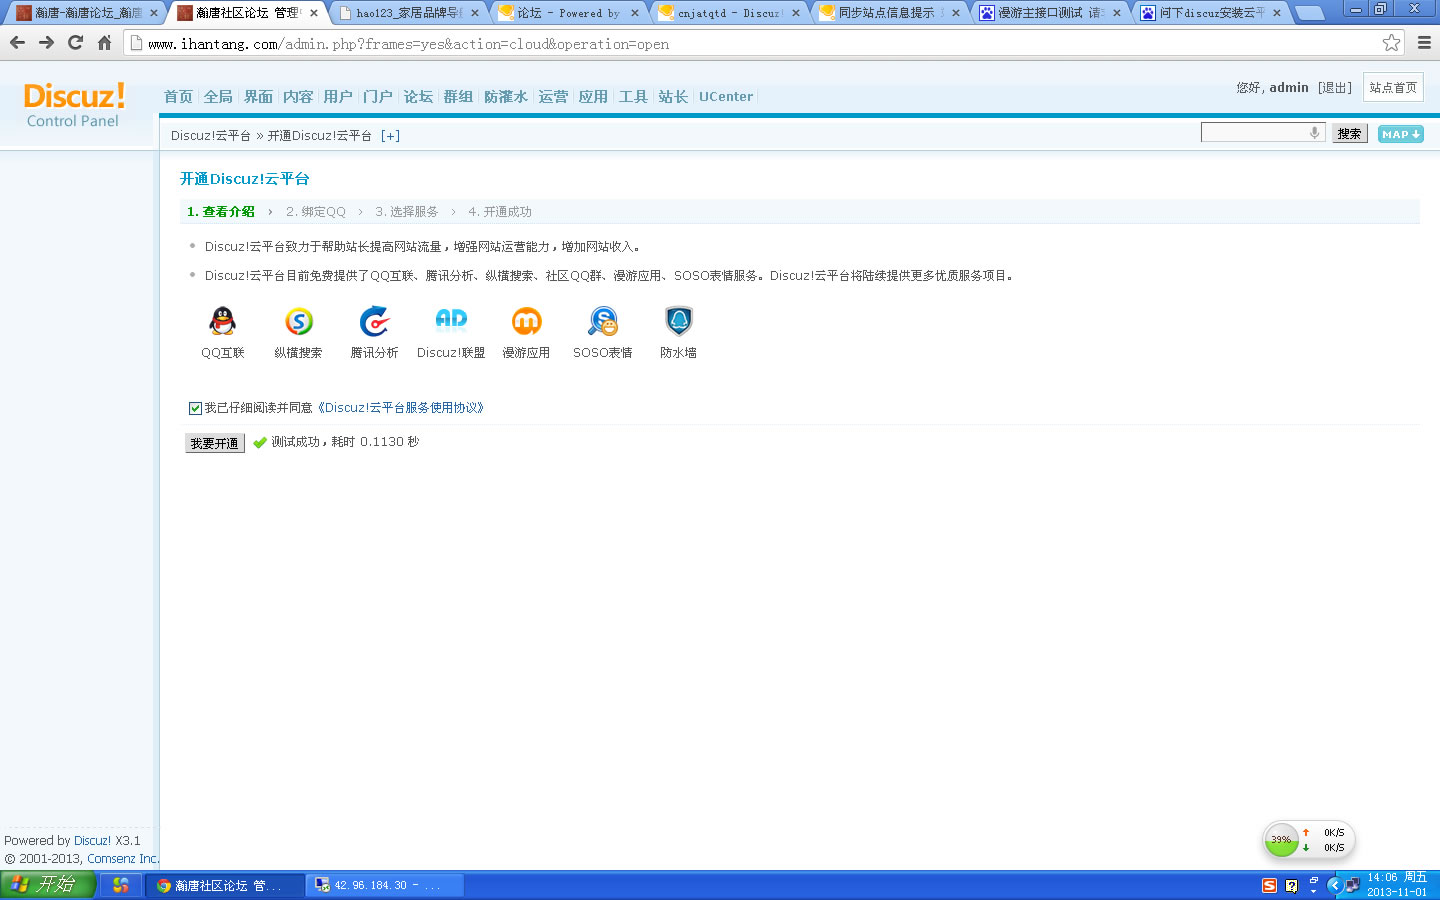The image size is (1440, 900).
Task: Close the hao123 browser tab
Action: point(475,13)
